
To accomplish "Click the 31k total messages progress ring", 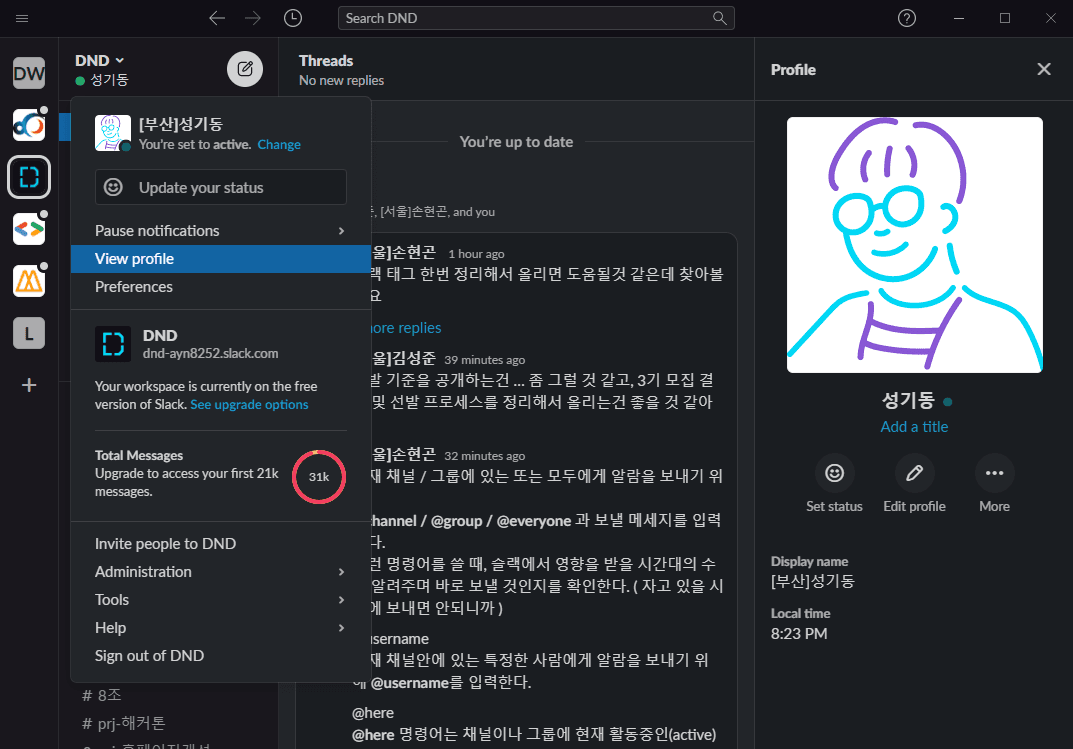I will 319,477.
